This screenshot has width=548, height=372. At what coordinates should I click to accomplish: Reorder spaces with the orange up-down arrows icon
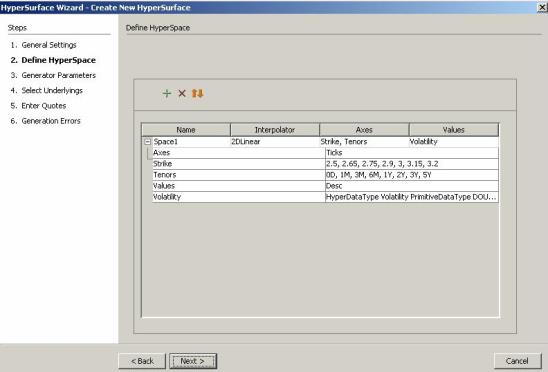(197, 93)
